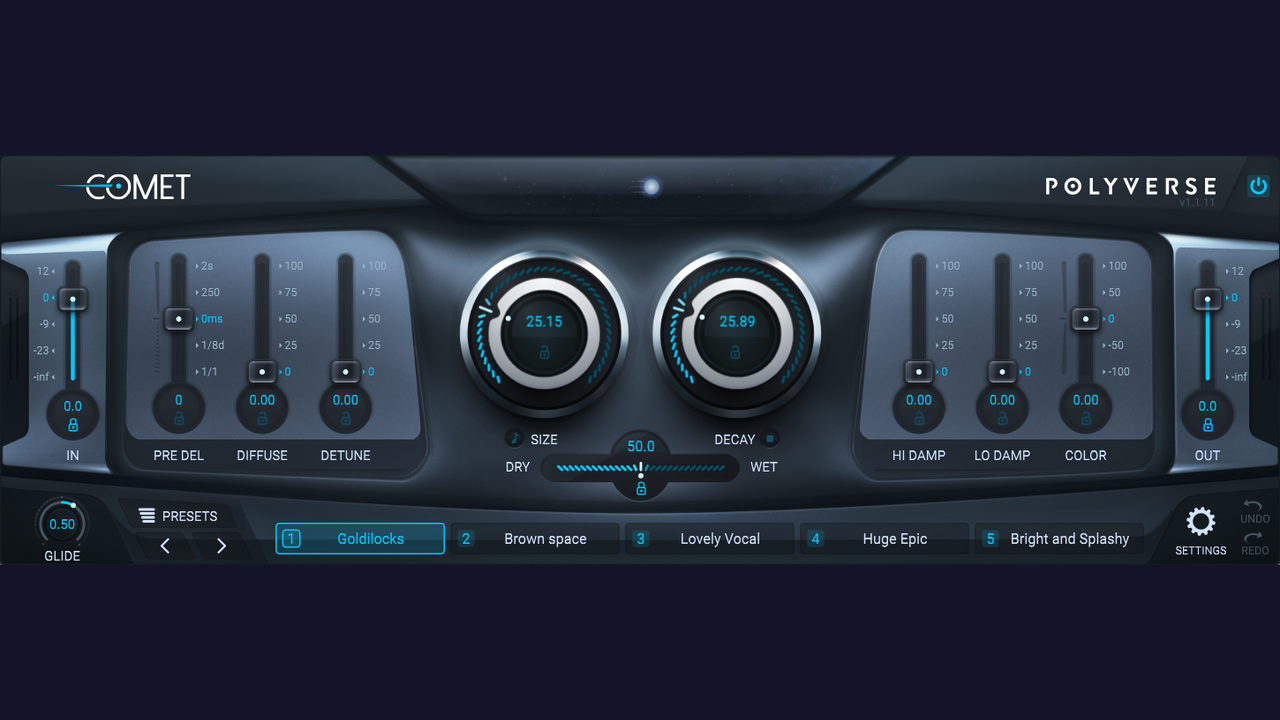Select preset slot 4 Huge Epic
1280x720 pixels.
(x=885, y=538)
